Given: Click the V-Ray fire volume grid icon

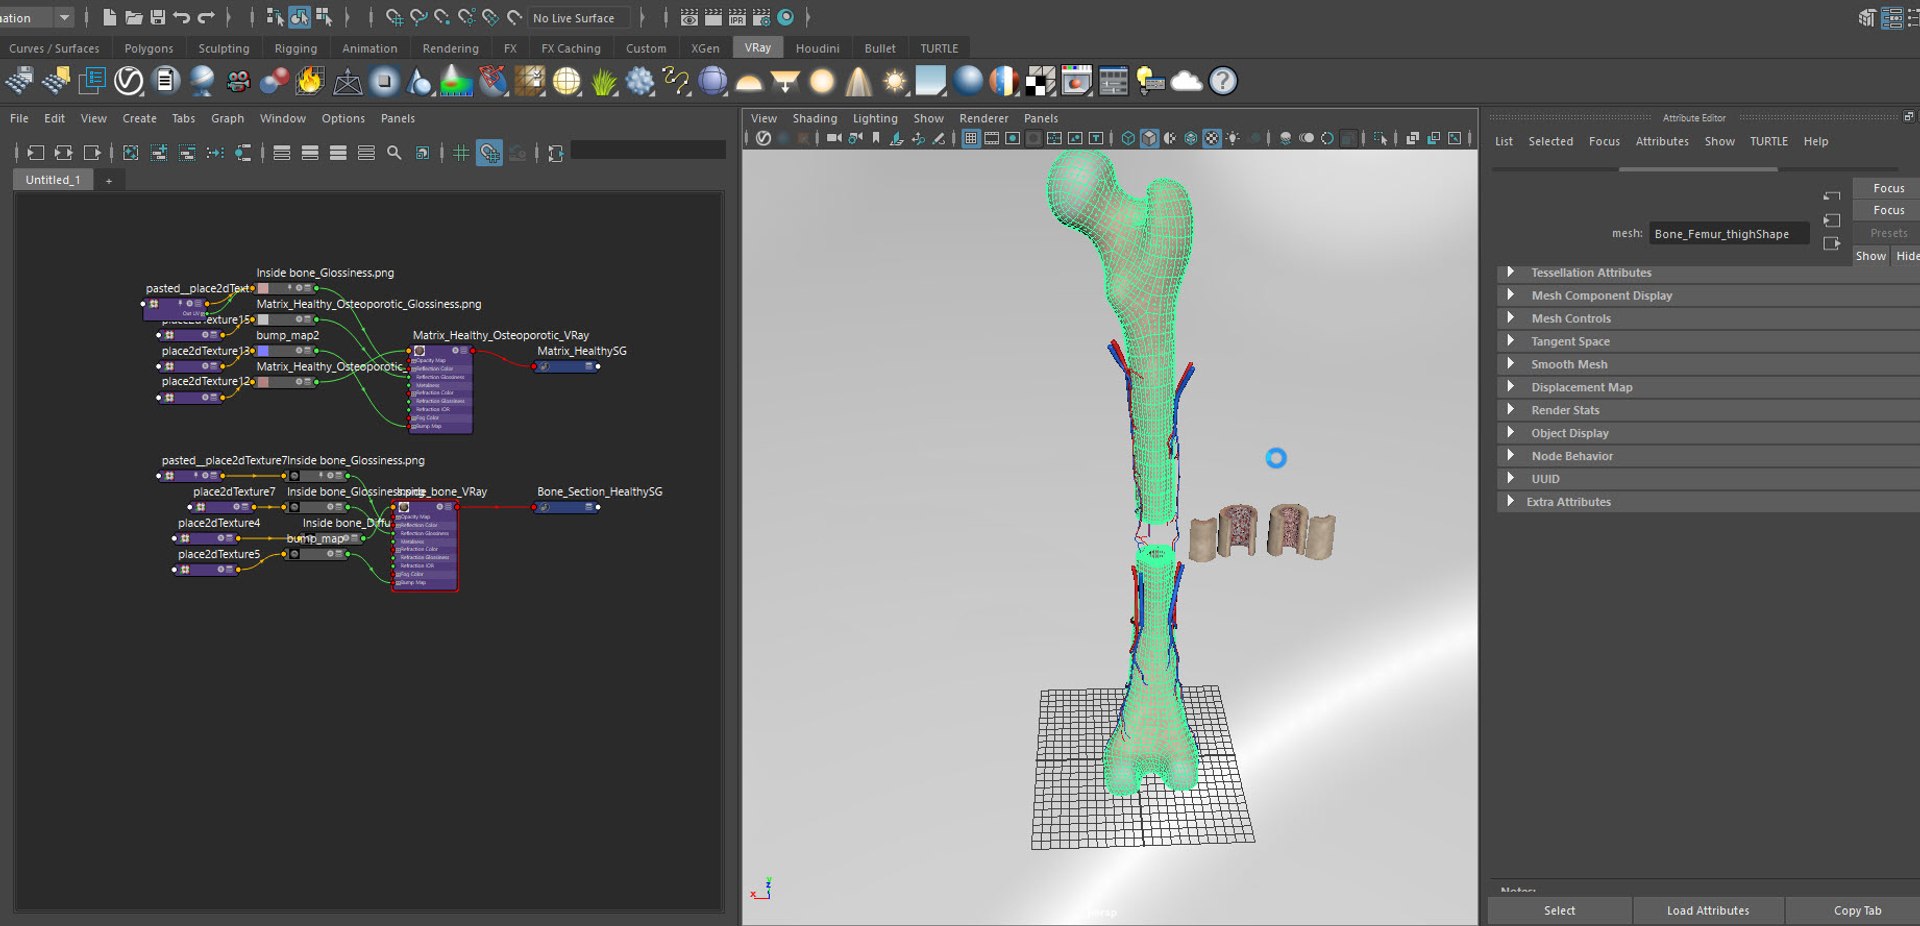Looking at the screenshot, I should pyautogui.click(x=310, y=81).
